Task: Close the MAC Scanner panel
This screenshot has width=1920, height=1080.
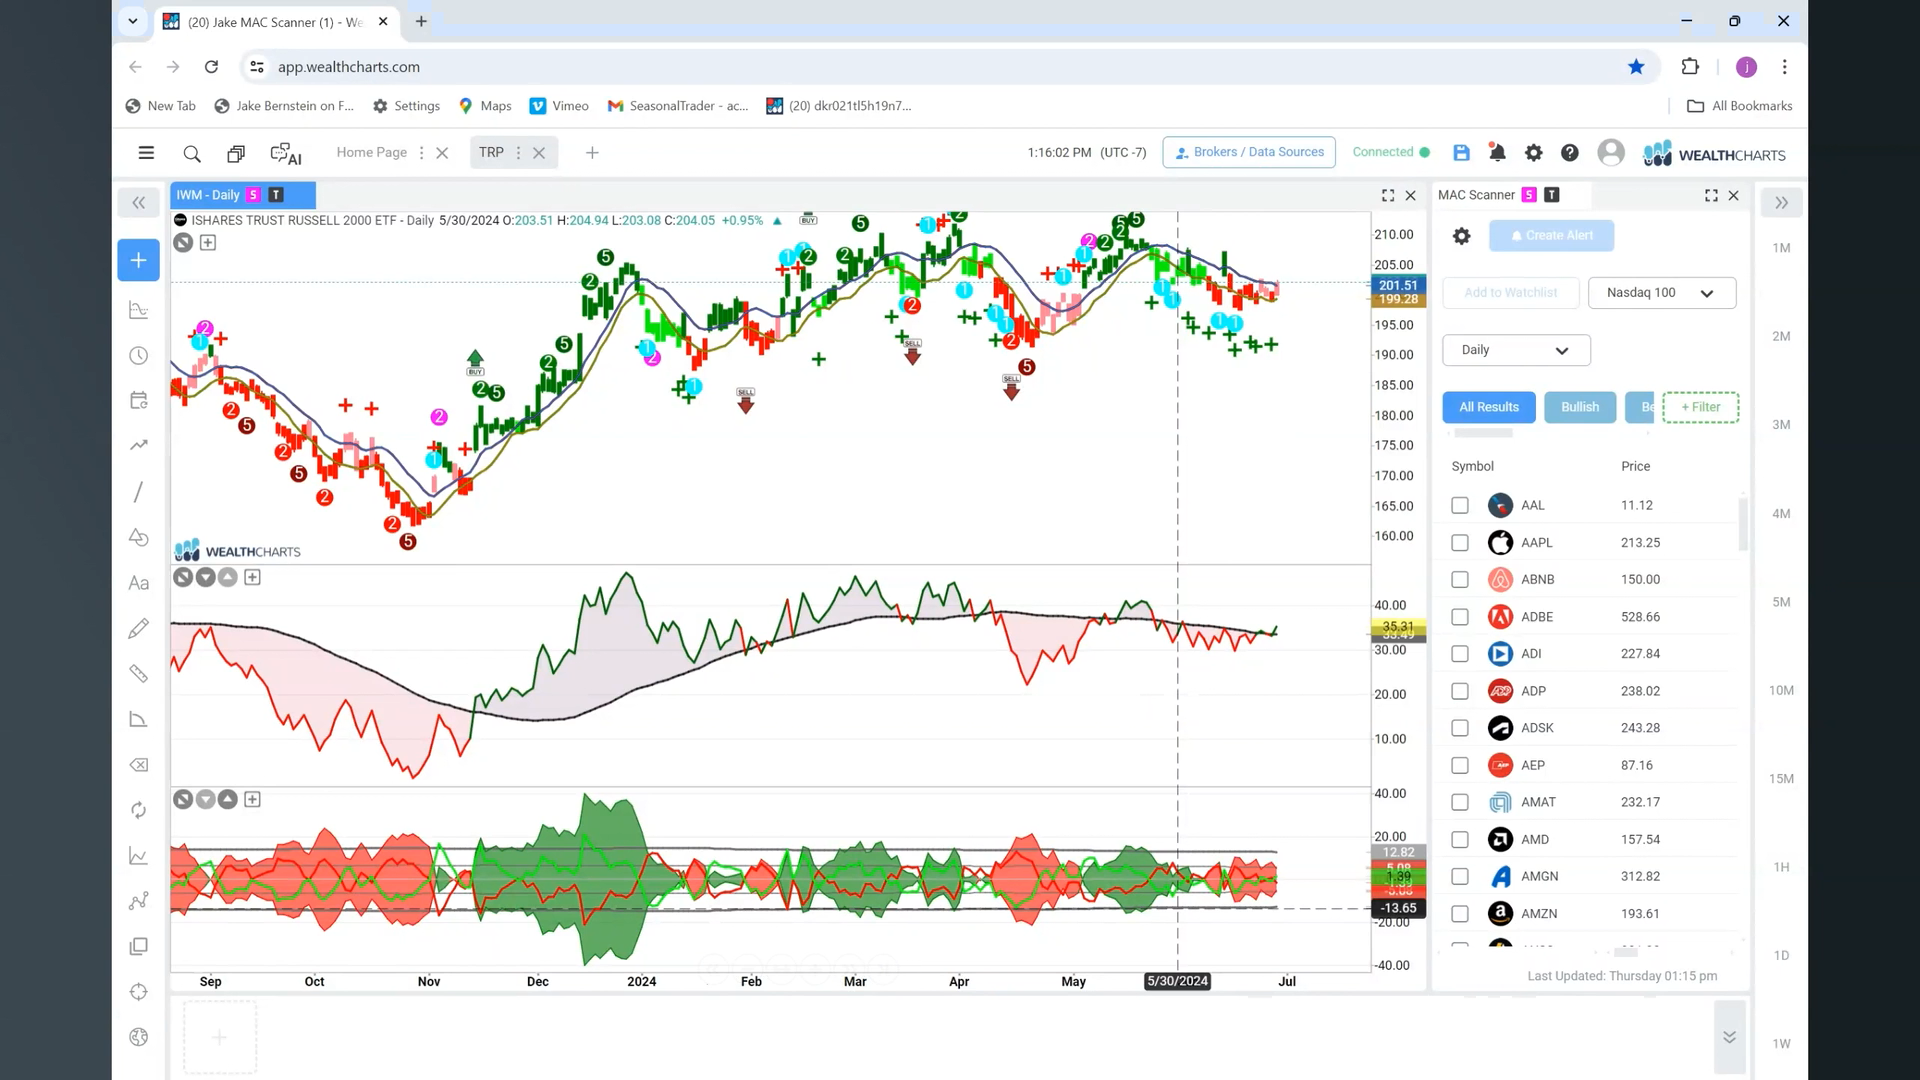Action: coord(1734,196)
